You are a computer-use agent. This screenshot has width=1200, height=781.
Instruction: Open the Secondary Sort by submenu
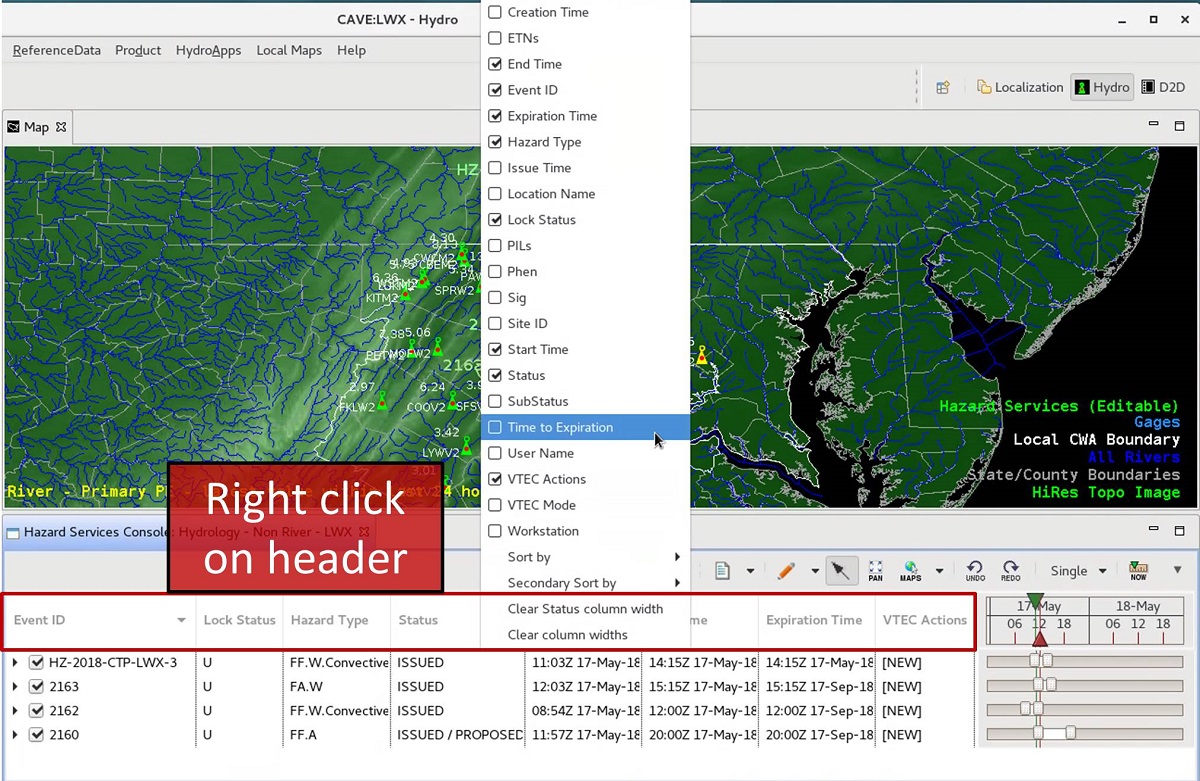(x=585, y=583)
